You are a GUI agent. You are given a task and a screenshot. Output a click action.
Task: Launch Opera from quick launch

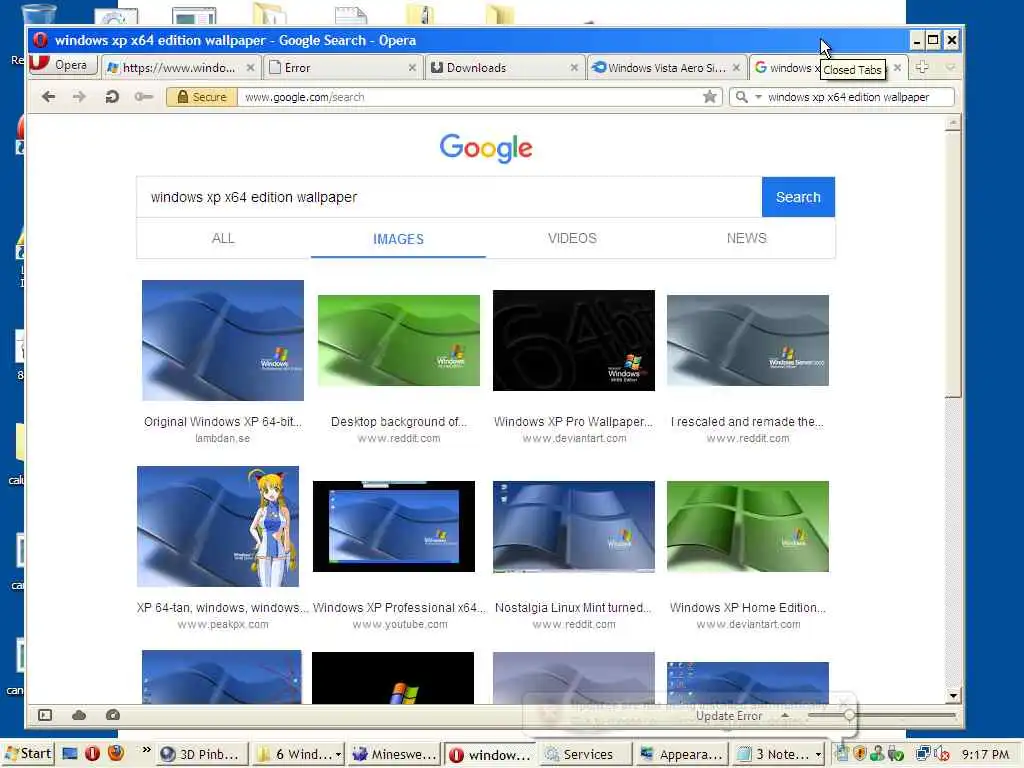click(x=92, y=754)
